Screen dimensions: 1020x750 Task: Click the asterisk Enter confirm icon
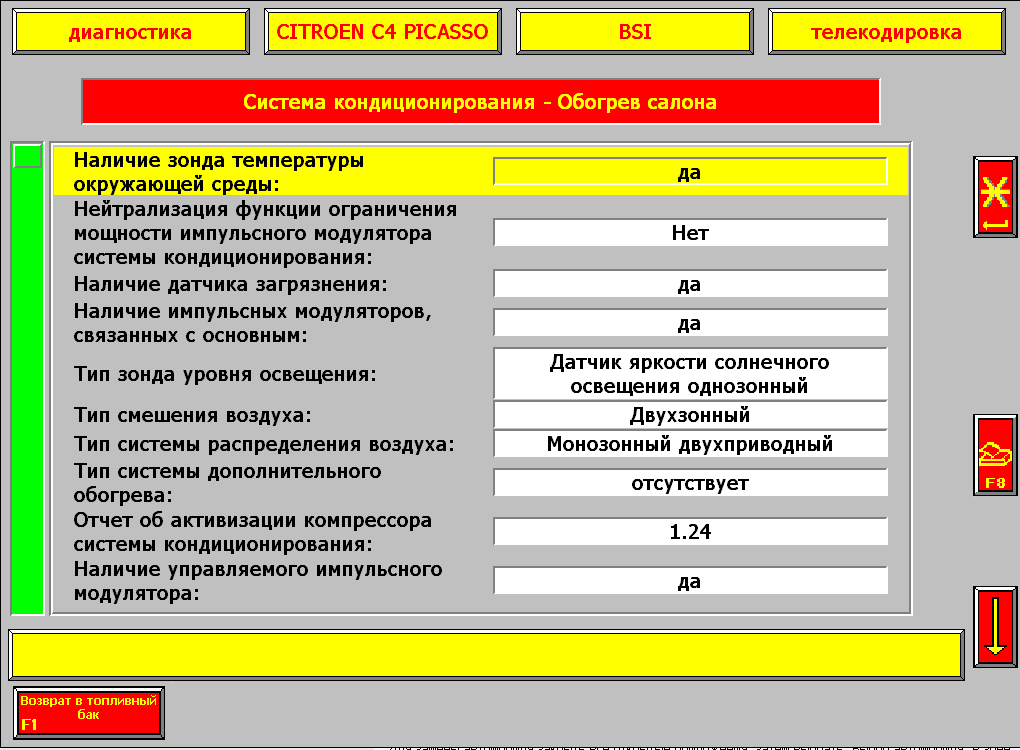(995, 197)
